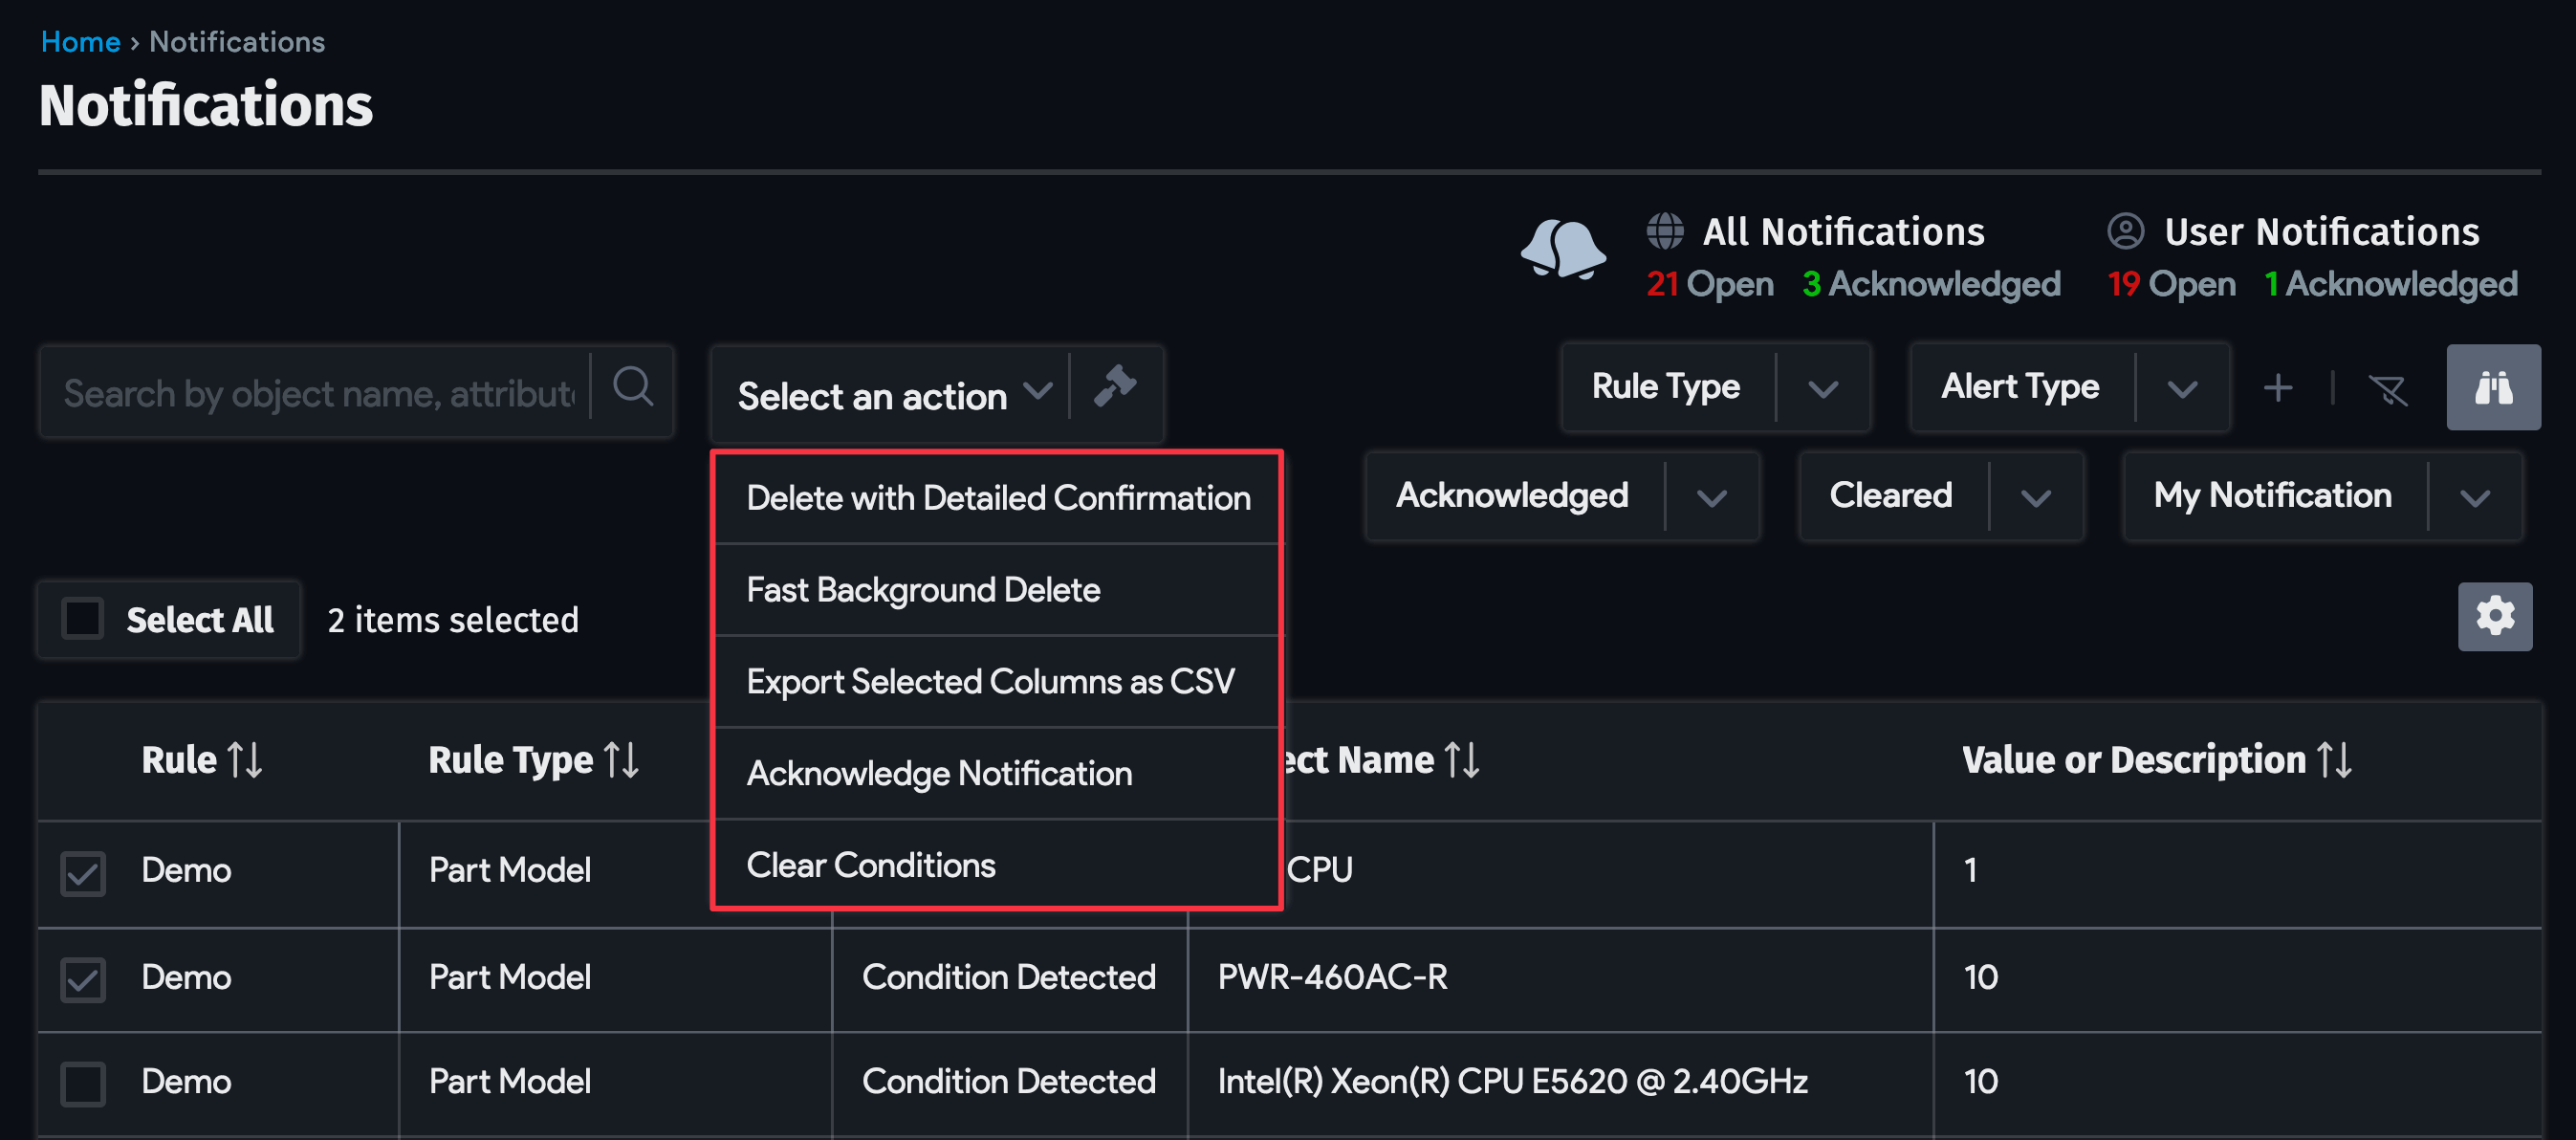
Task: Click the search magnifier icon
Action: [633, 387]
